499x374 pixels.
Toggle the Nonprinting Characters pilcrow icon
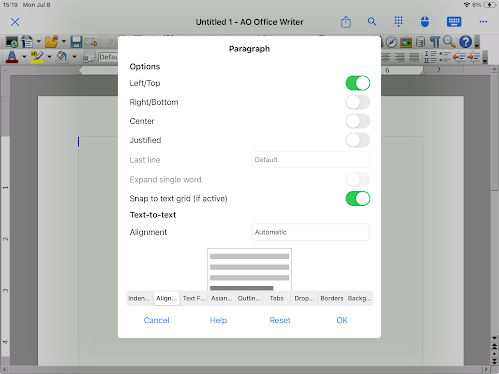[x=435, y=42]
